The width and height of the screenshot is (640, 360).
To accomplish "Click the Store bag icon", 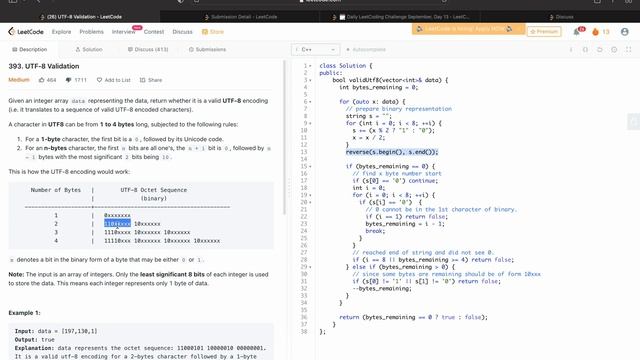I will [x=205, y=32].
